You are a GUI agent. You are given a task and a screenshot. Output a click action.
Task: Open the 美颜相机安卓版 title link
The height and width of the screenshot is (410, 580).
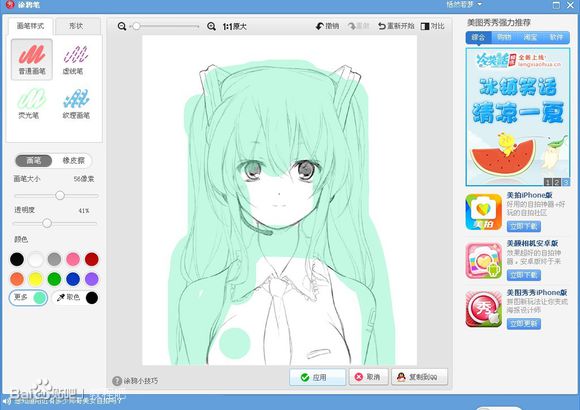click(x=532, y=243)
